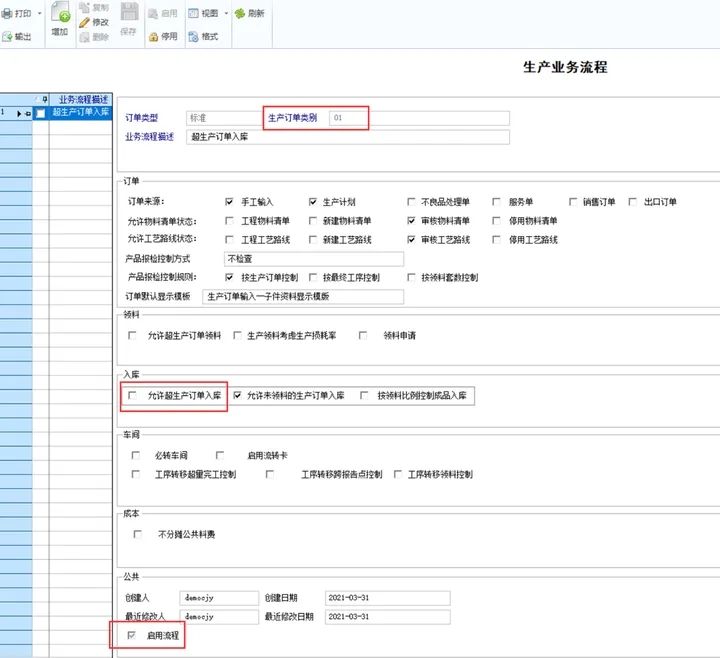Image resolution: width=720 pixels, height=658 pixels.
Task: Expand the 视图 dropdown arrow
Action: [225, 14]
